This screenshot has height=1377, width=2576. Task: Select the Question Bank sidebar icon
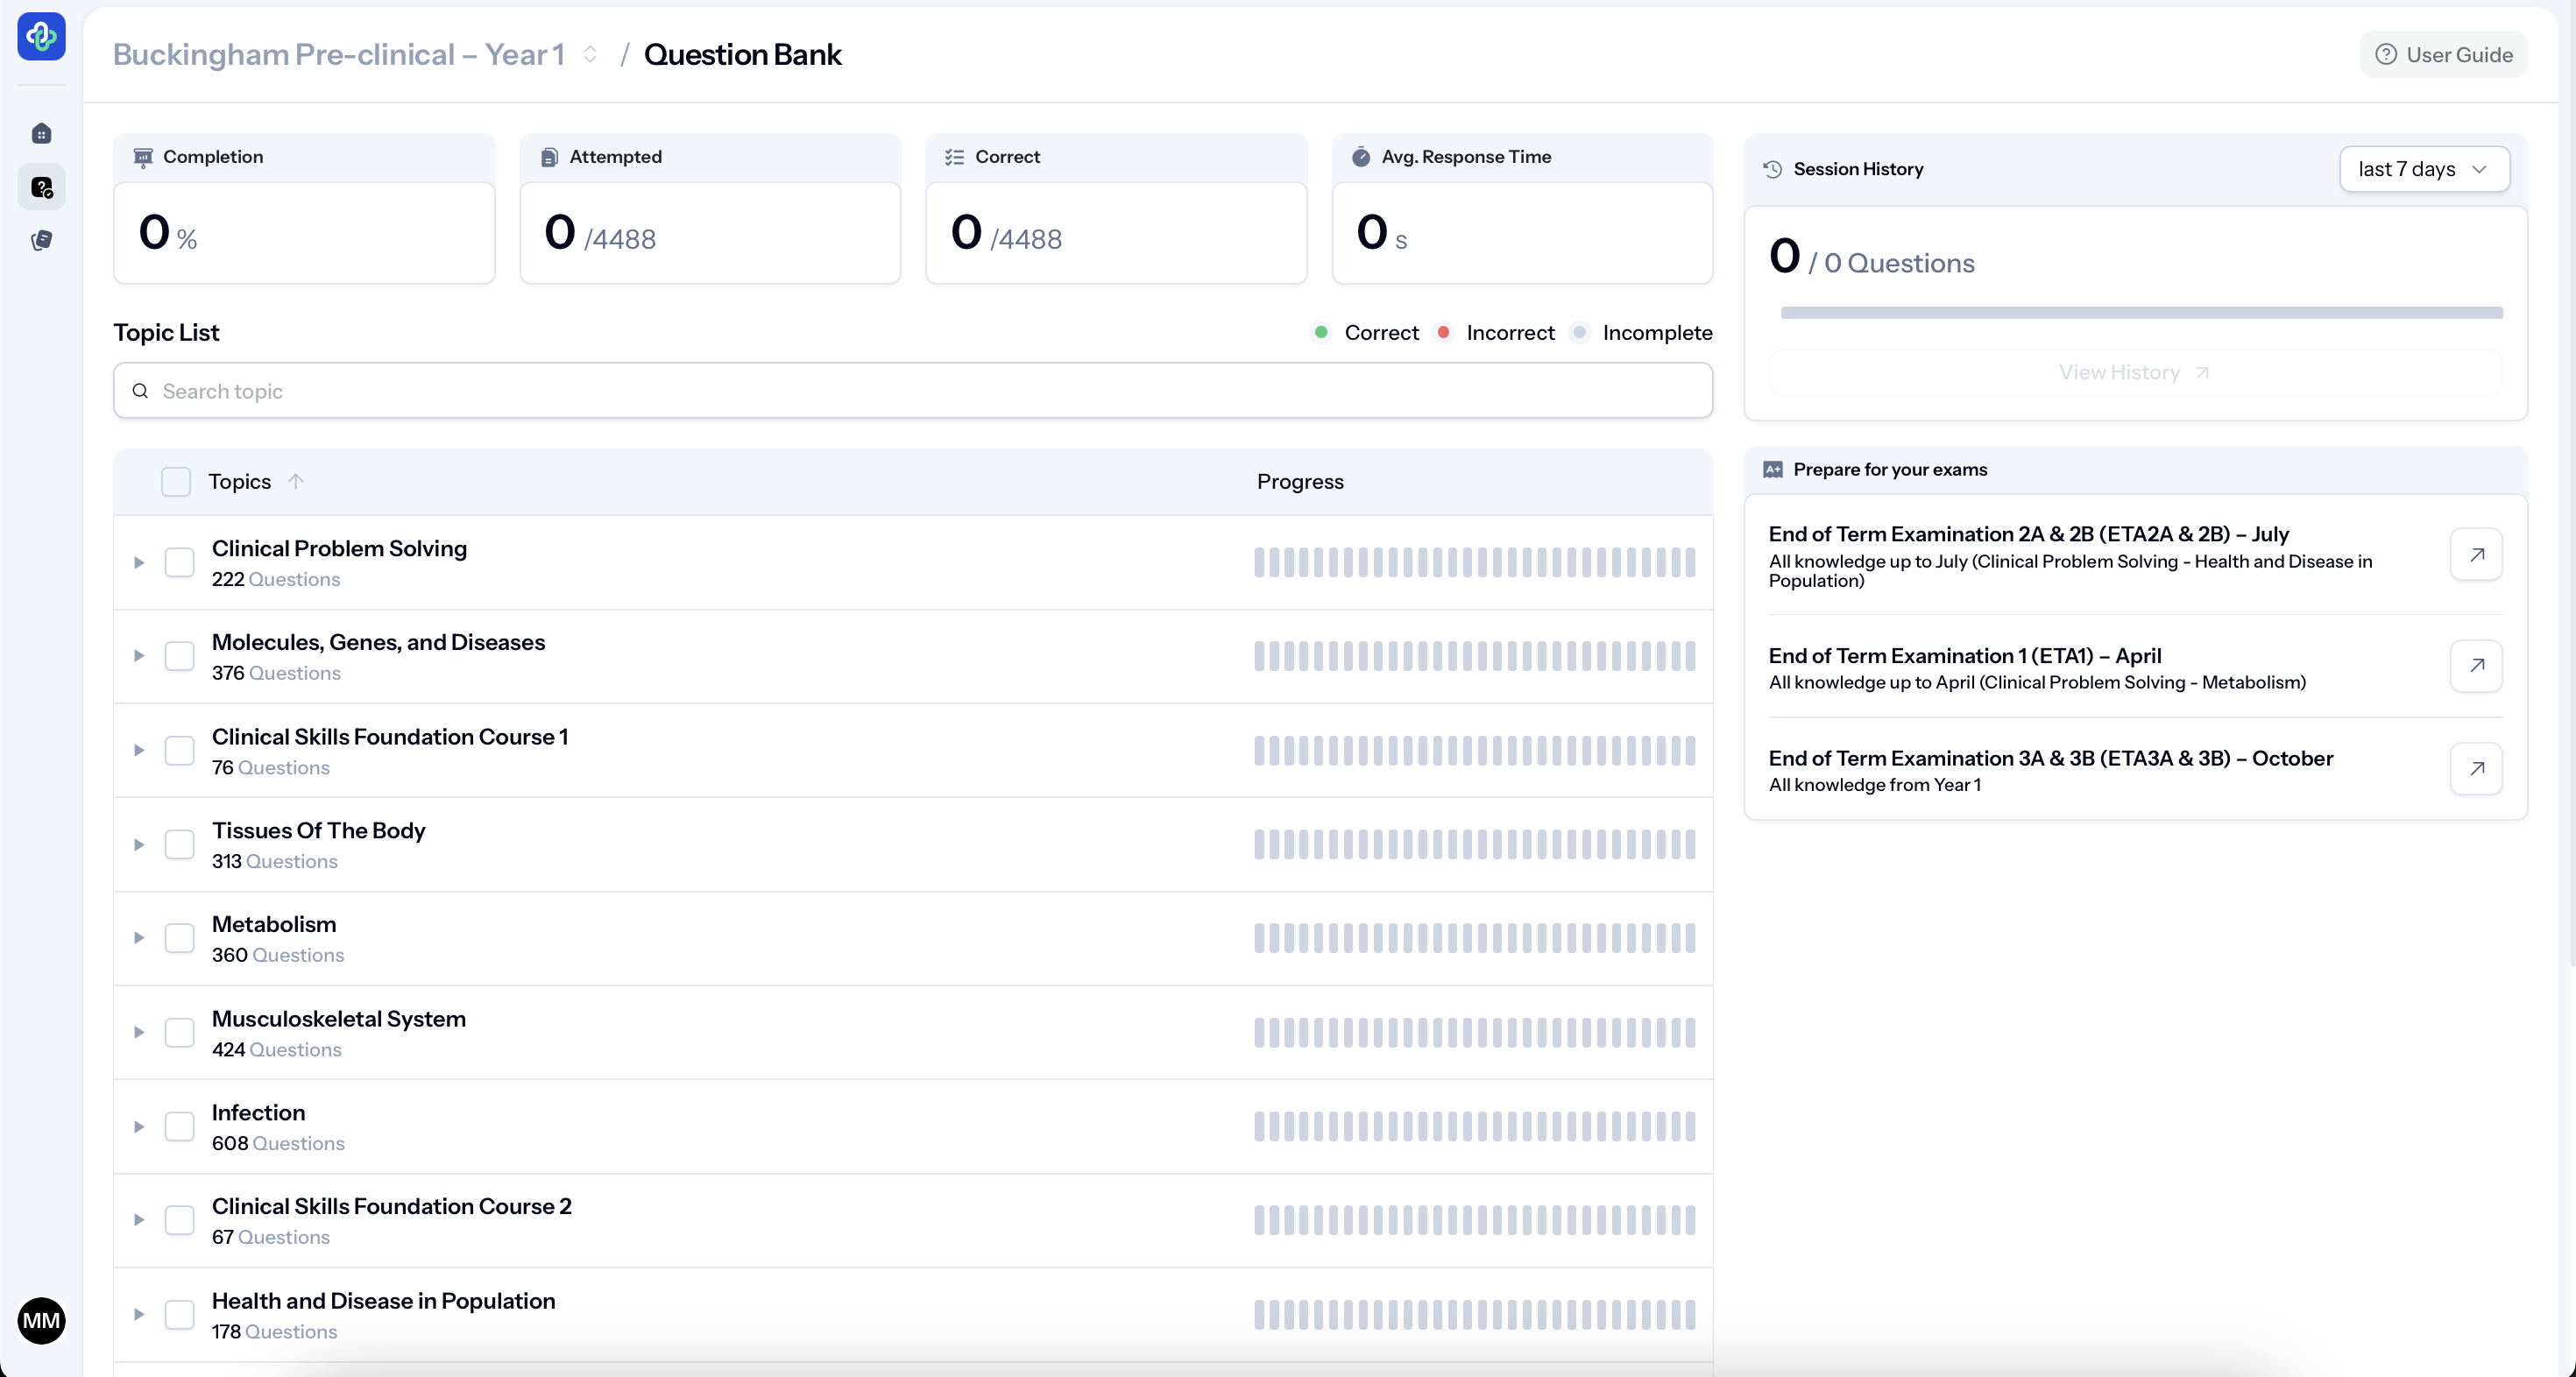[x=41, y=188]
